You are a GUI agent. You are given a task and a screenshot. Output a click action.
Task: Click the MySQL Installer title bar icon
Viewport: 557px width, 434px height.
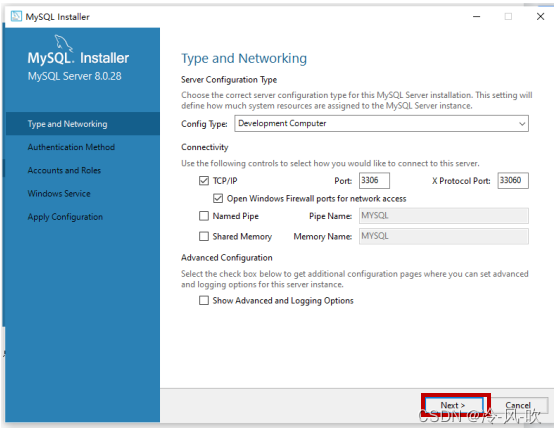click(16, 16)
